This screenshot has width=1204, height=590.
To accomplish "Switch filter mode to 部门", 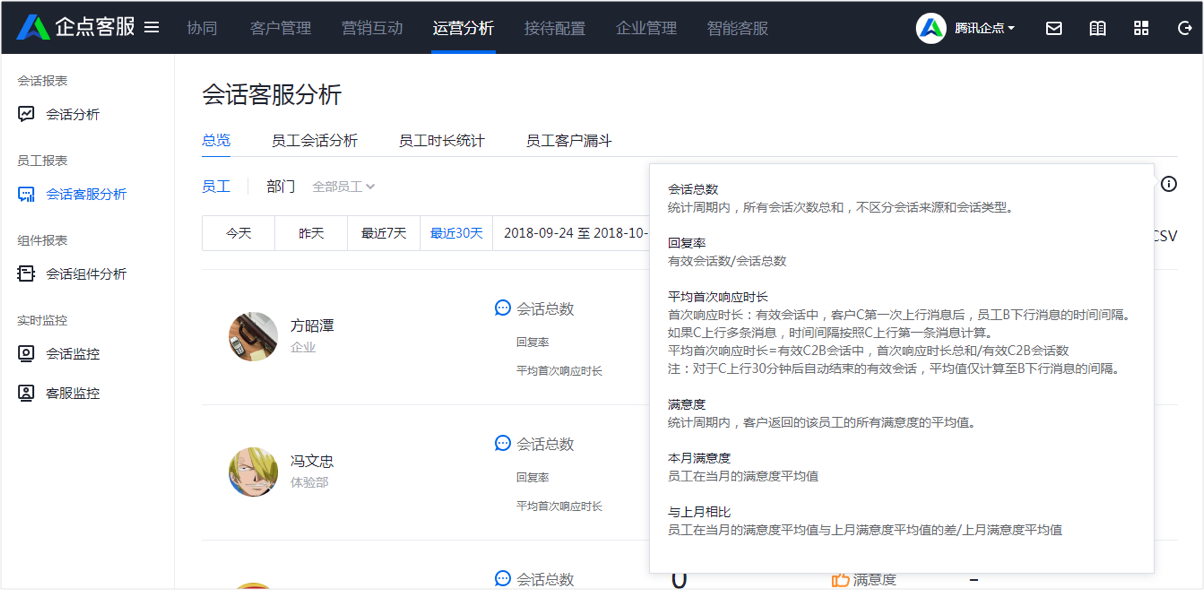I will pyautogui.click(x=281, y=187).
